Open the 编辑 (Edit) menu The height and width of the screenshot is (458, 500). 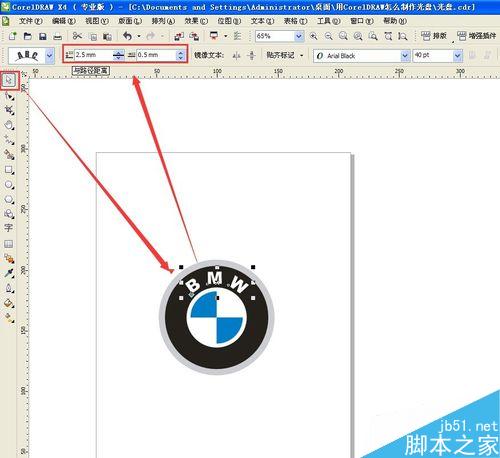click(x=63, y=21)
